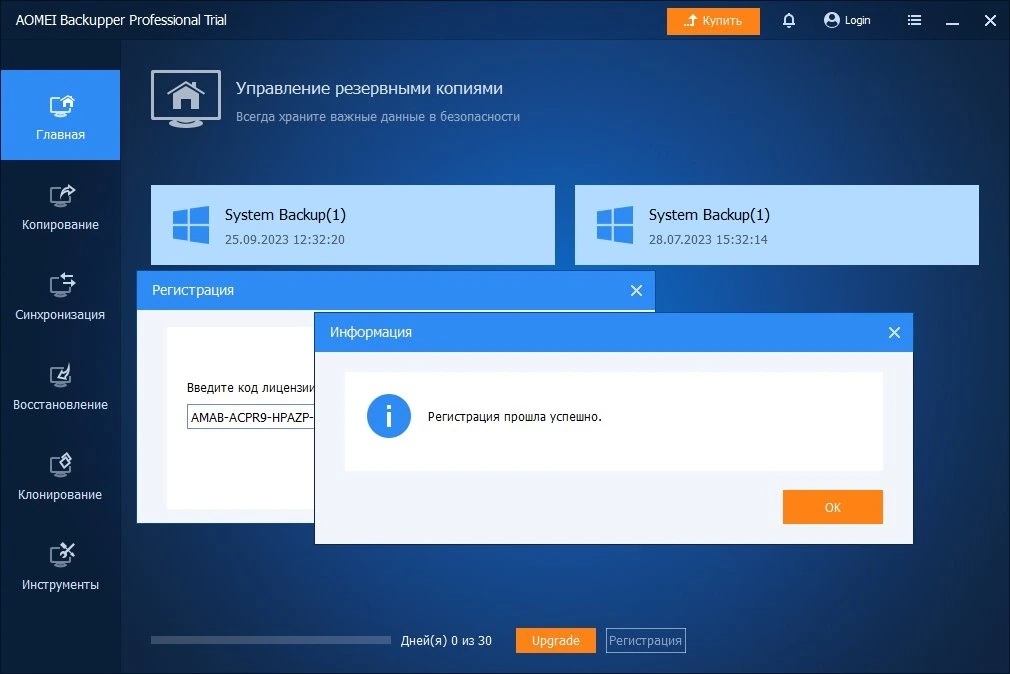Click the home monitor icon in header
The width and height of the screenshot is (1010, 674).
(186, 99)
